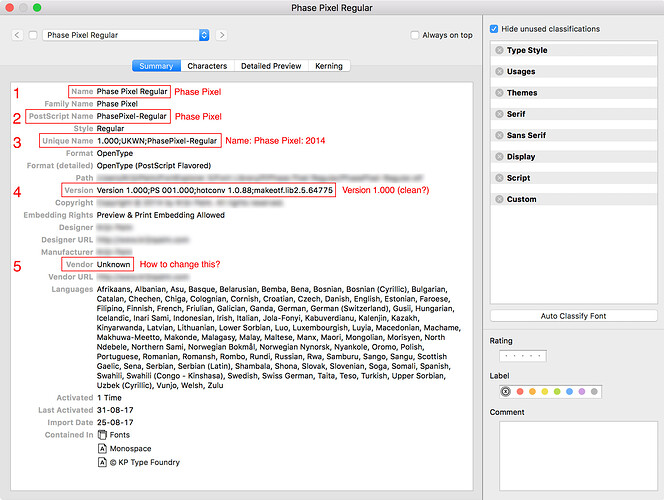
Task: Select the Activated value 1 Time
Action: coord(109,398)
